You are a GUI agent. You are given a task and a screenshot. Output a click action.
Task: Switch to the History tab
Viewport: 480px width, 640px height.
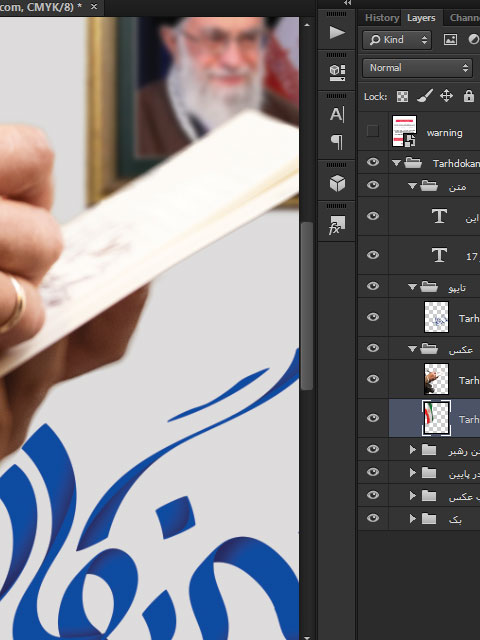click(x=382, y=18)
